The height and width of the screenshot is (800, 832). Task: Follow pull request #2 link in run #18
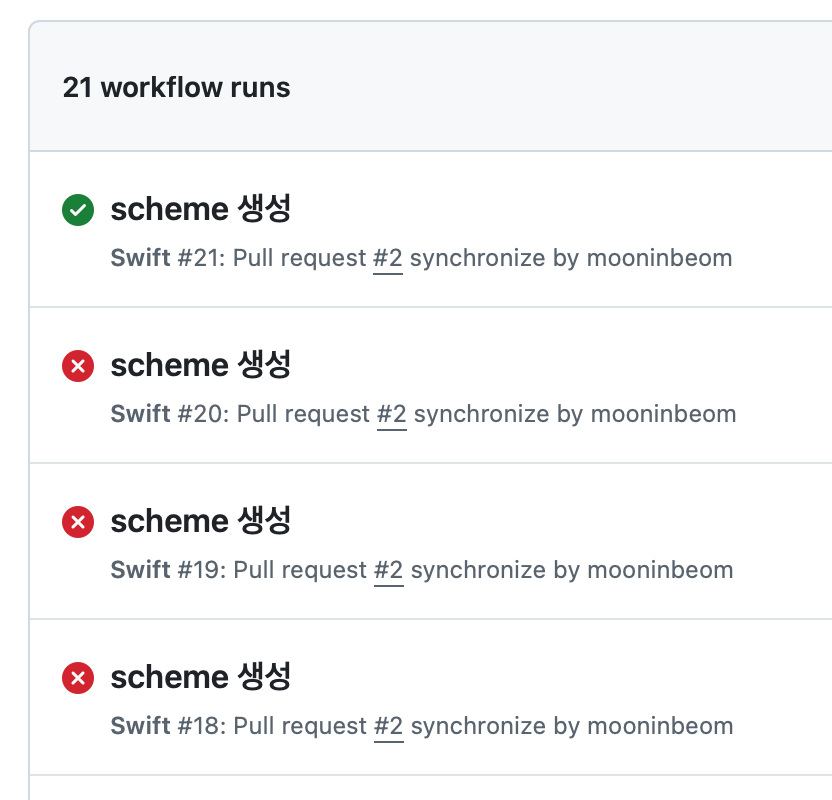[x=388, y=726]
